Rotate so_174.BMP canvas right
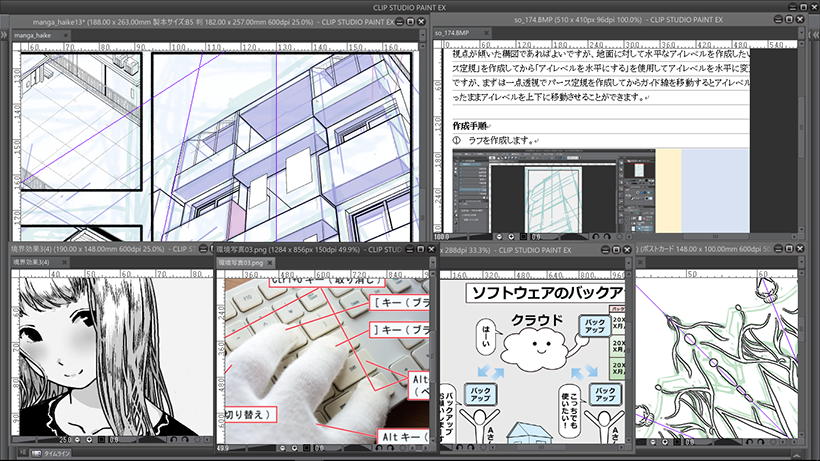This screenshot has height=461, width=820. 607,236
